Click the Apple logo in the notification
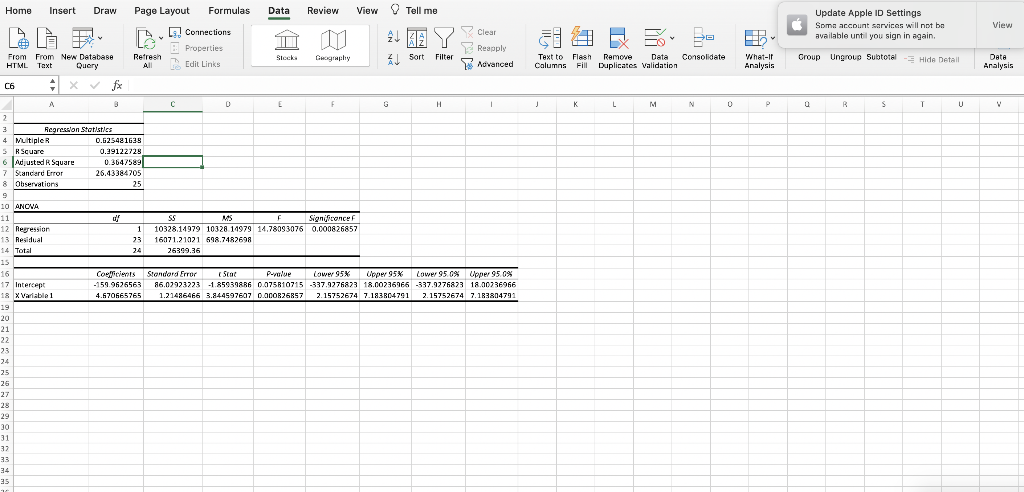The width and height of the screenshot is (1024, 492). [797, 25]
